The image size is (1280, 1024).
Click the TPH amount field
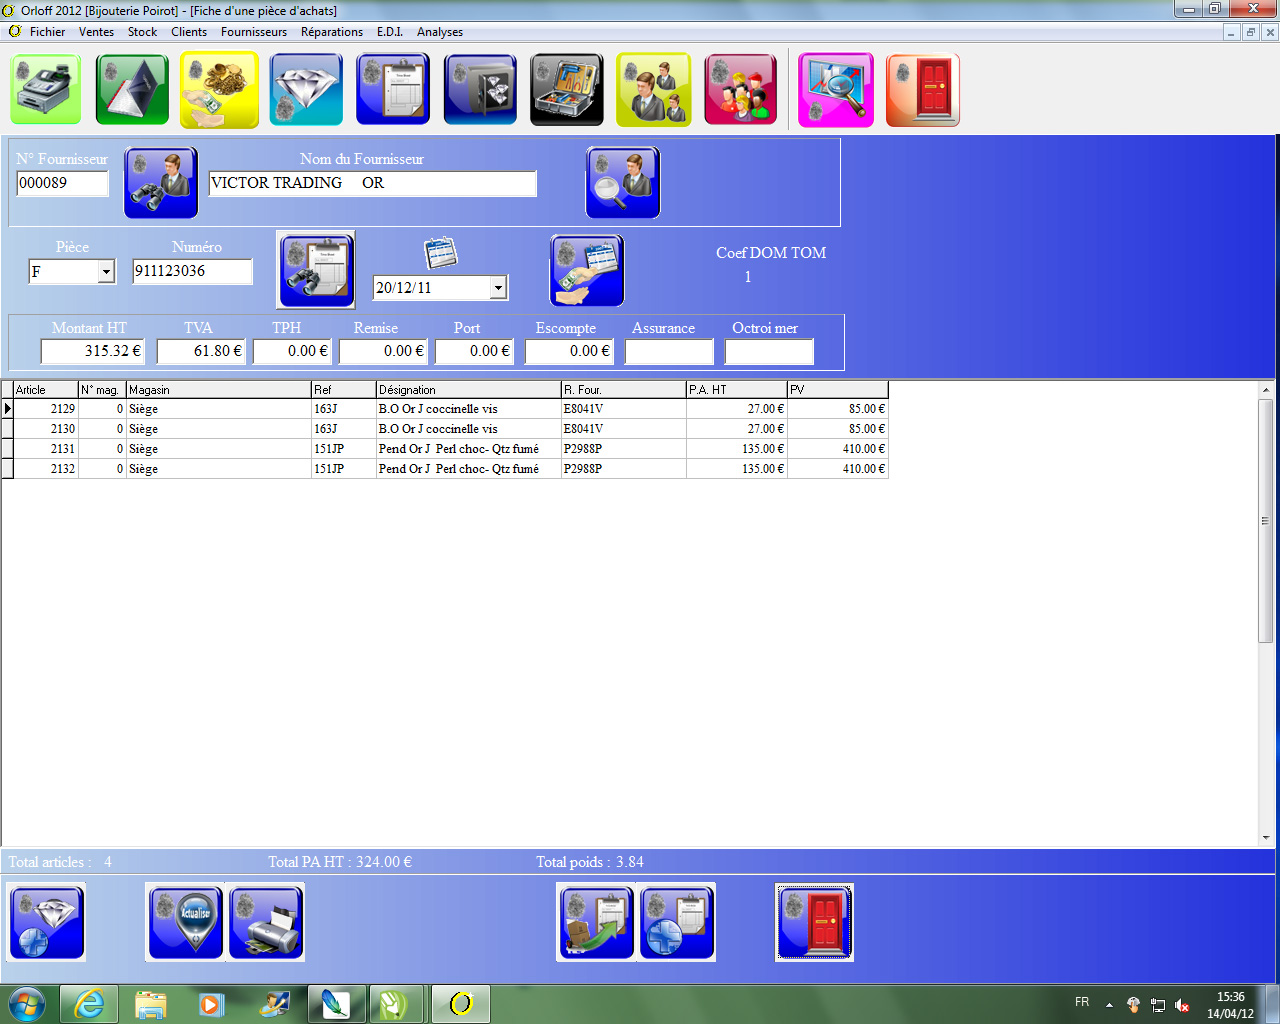[x=292, y=351]
